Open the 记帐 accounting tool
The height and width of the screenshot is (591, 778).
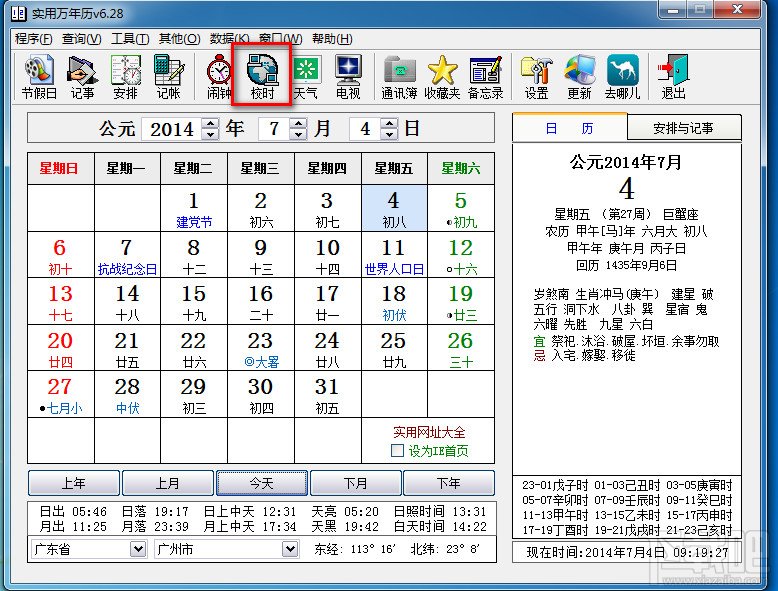168,77
